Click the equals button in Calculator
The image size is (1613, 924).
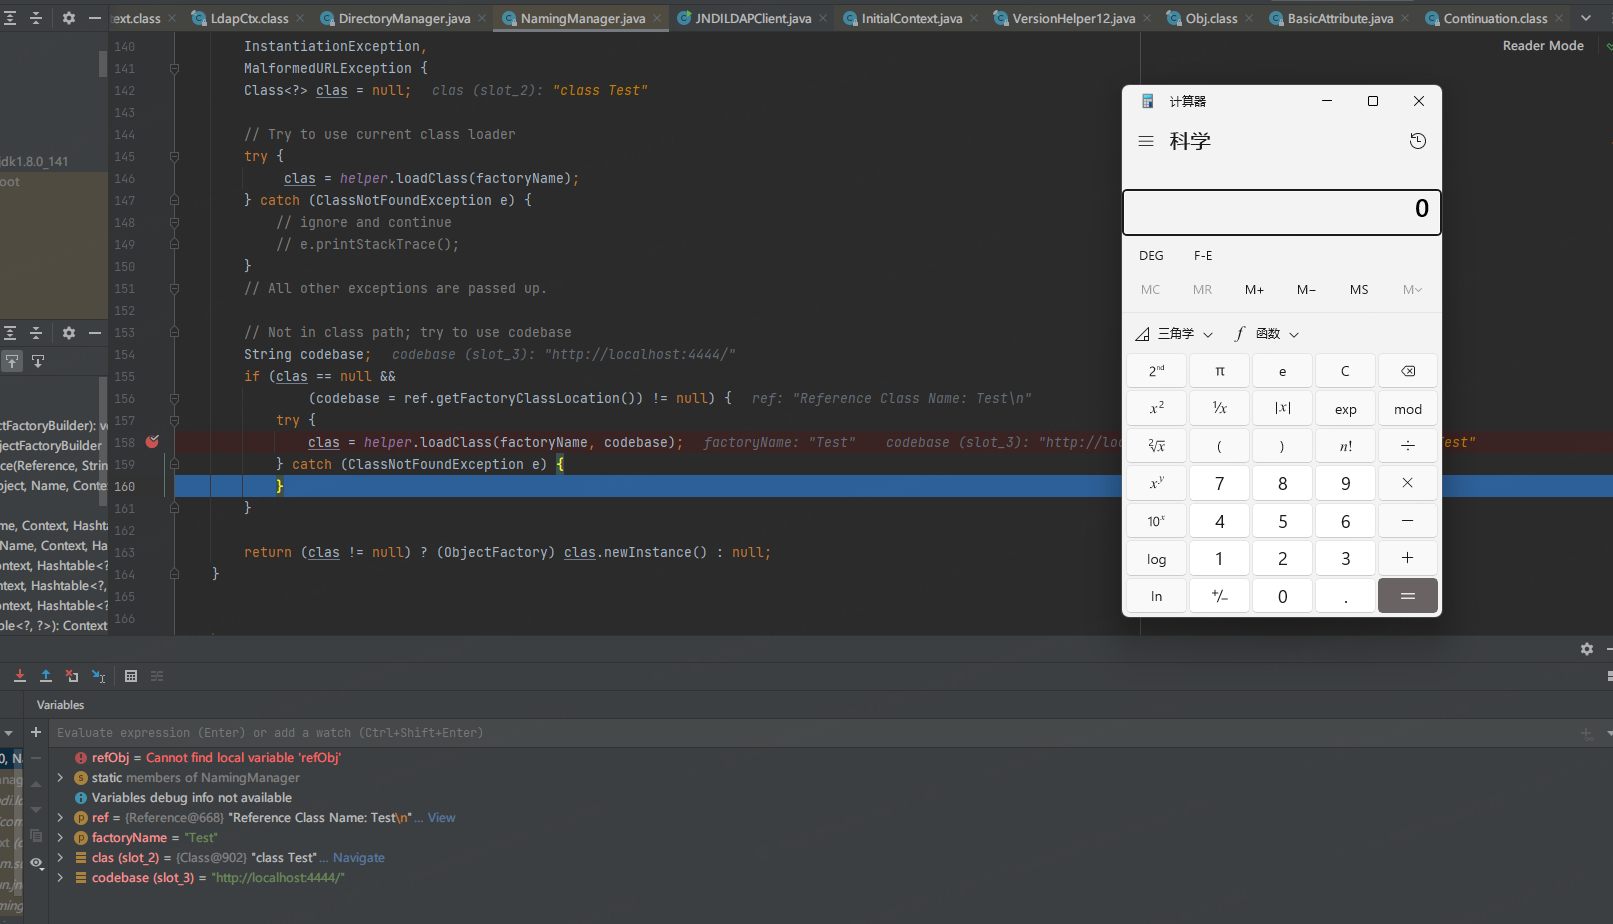click(1408, 596)
